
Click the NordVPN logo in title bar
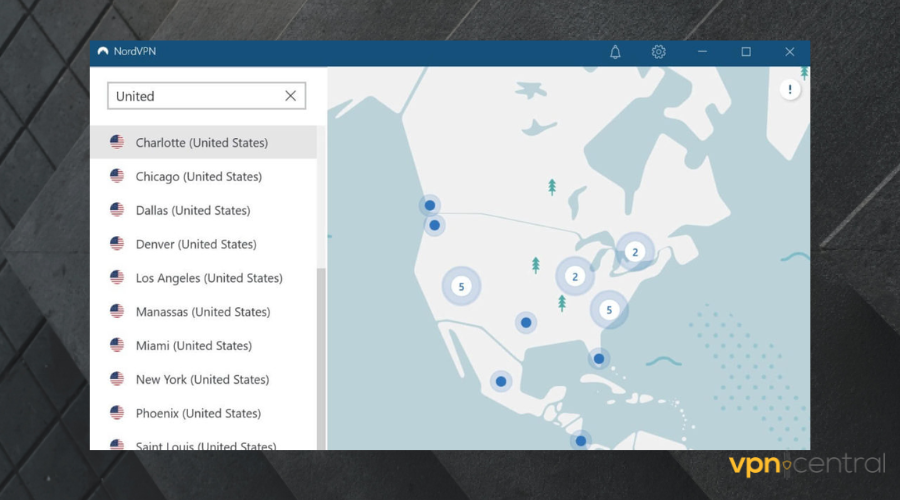click(x=102, y=52)
